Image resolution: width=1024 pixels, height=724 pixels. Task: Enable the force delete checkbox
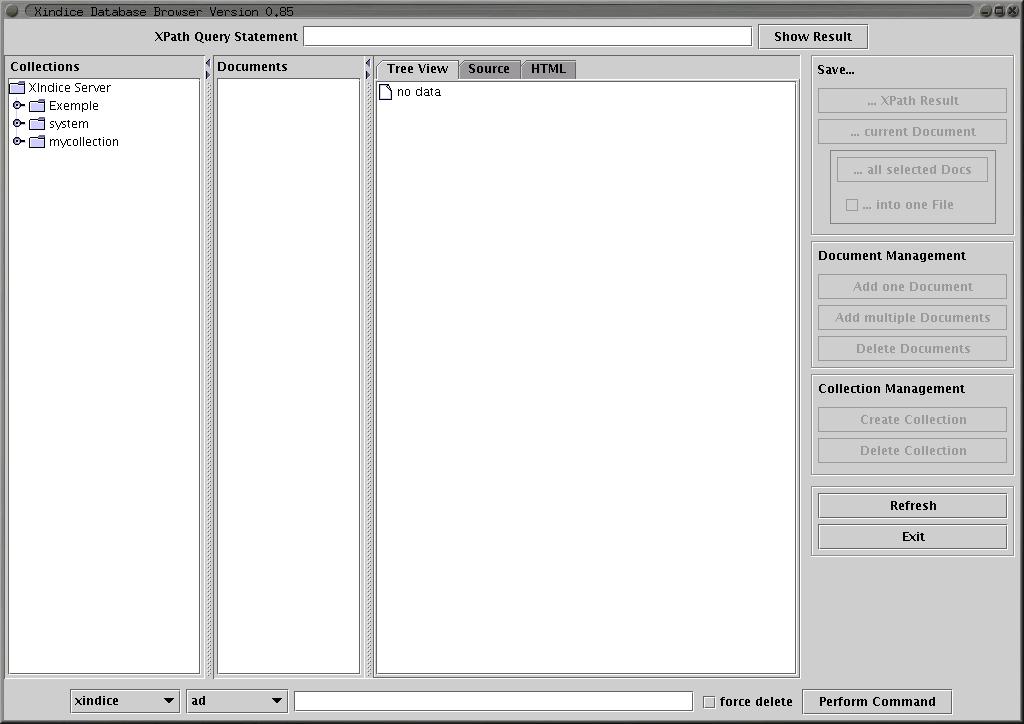coord(709,702)
